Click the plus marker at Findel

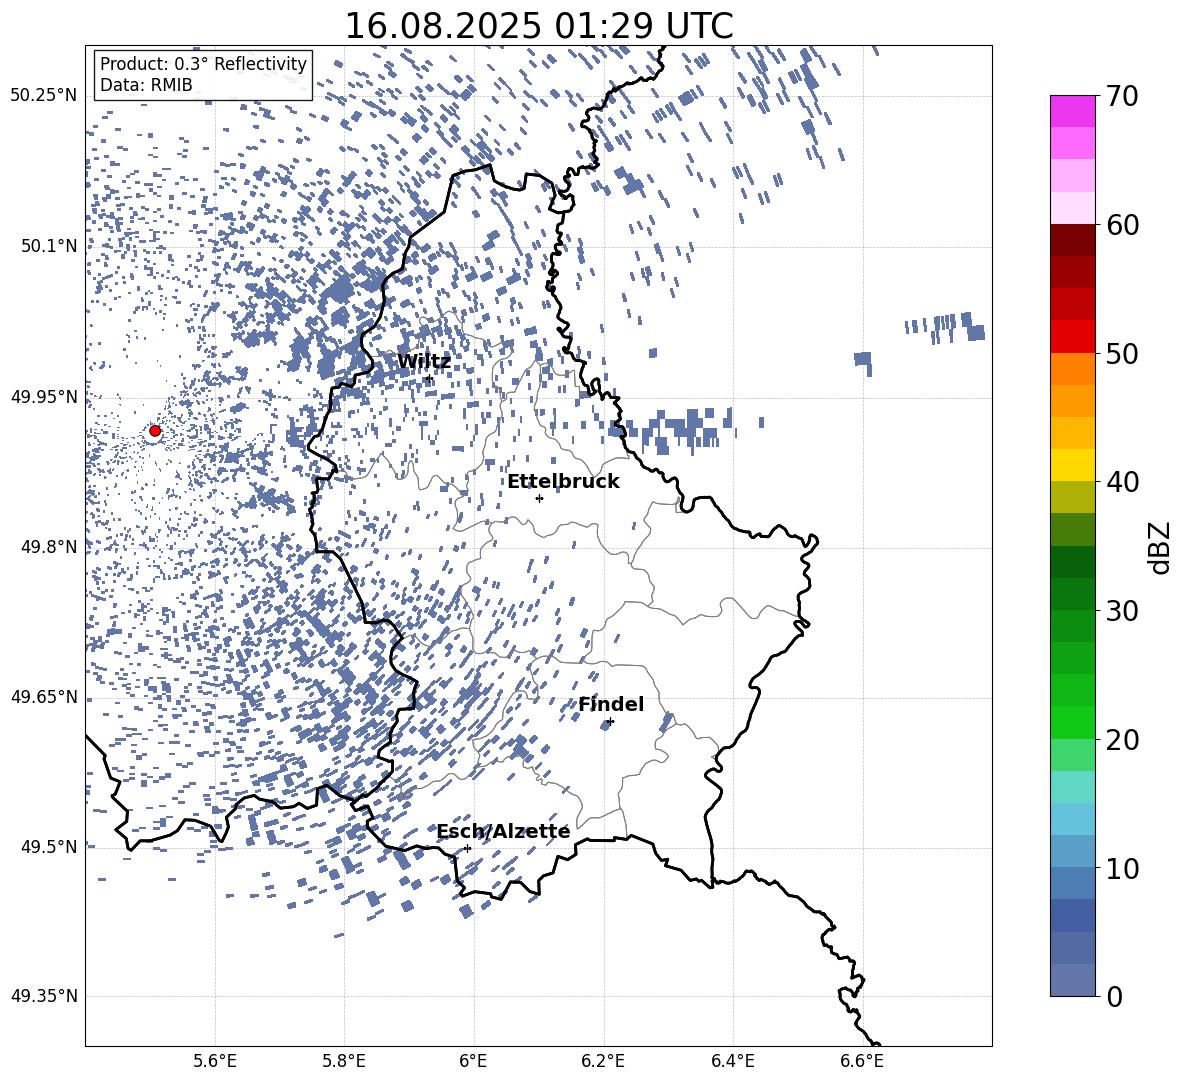pos(610,721)
